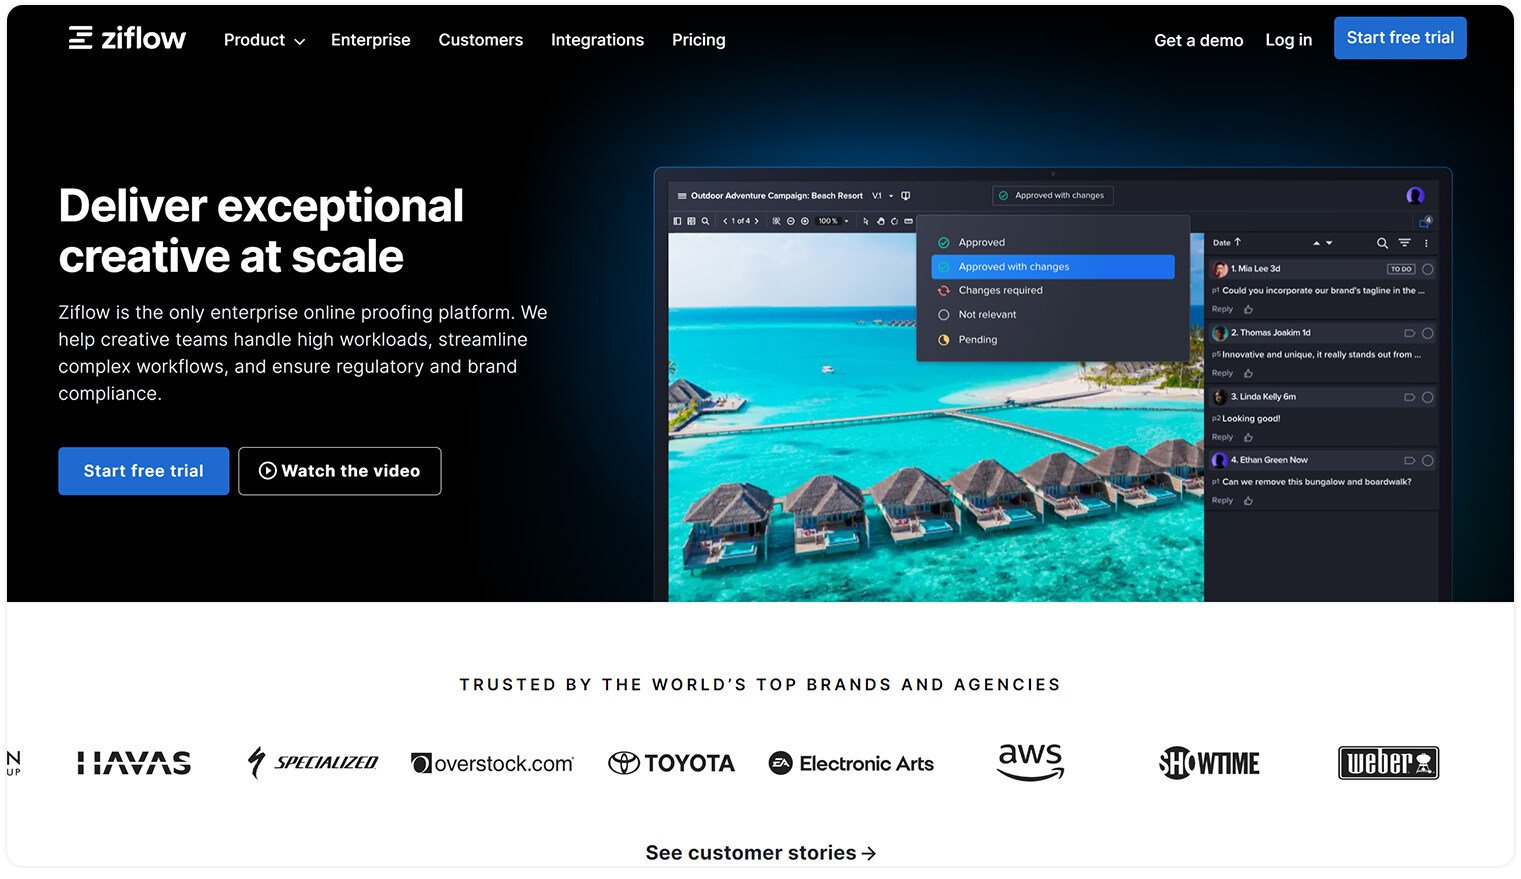
Task: Click the next page arrow beside '1 of 4'
Action: coord(756,221)
